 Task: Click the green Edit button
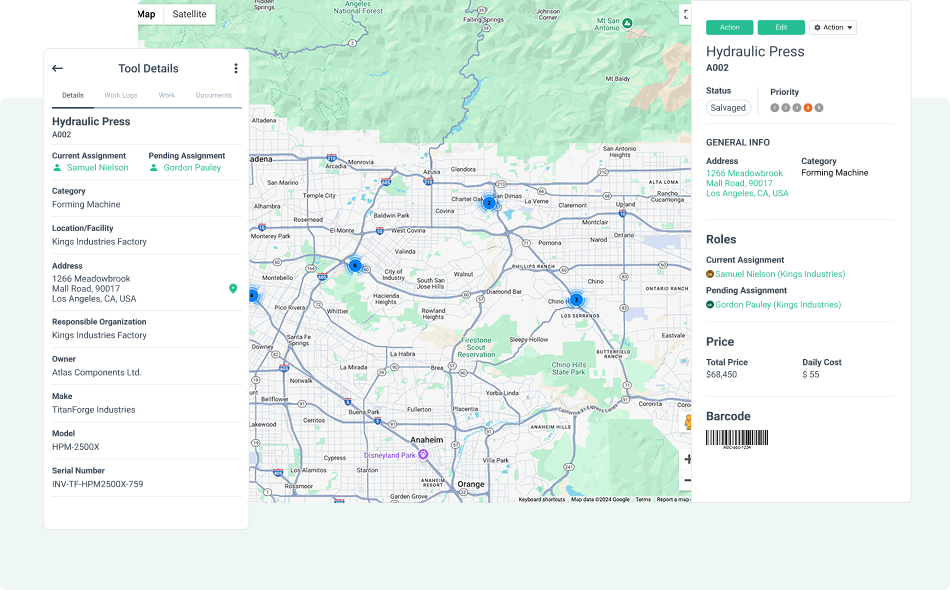click(x=781, y=28)
